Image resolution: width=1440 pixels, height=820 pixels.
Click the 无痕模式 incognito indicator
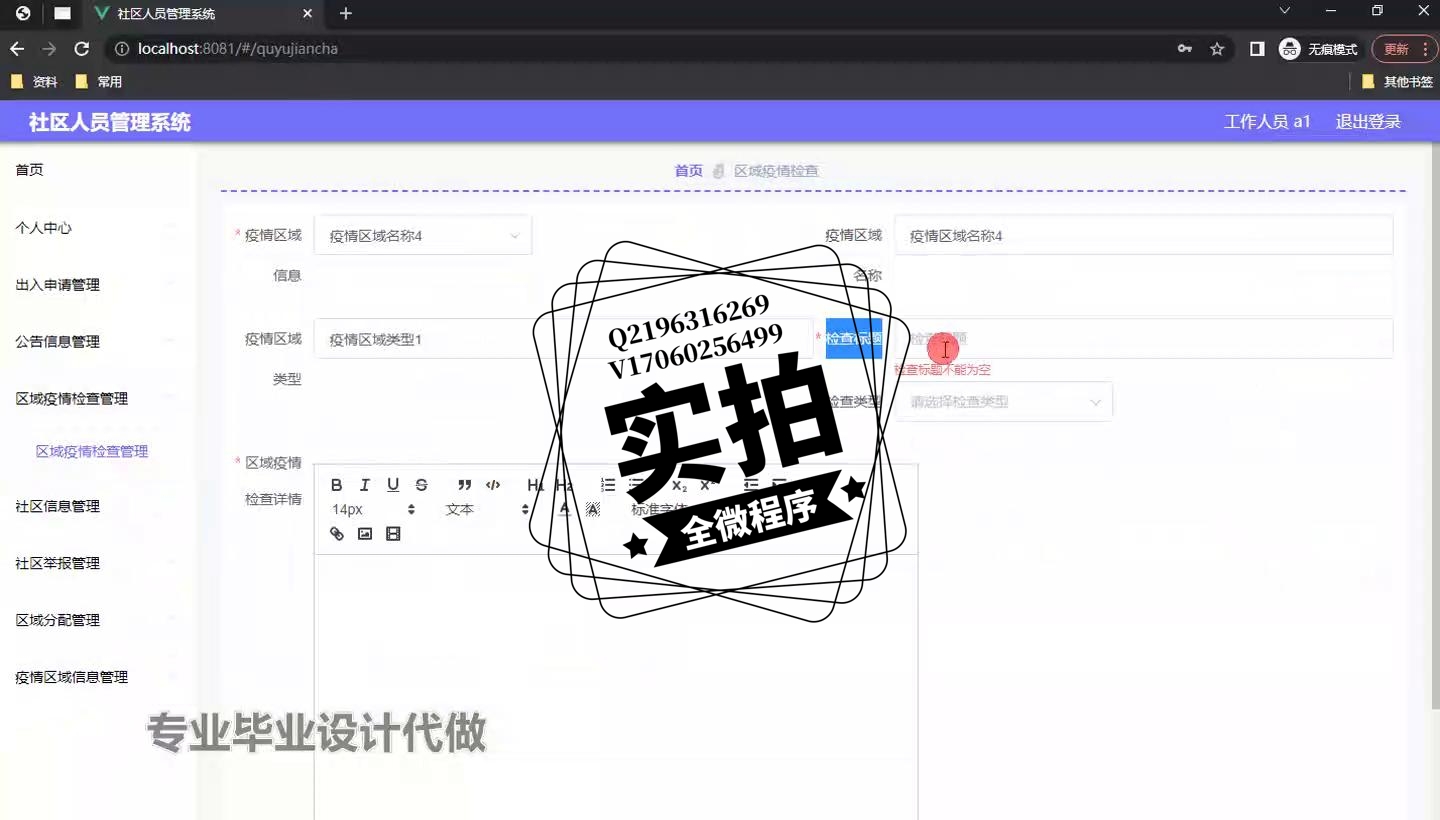pos(1319,49)
